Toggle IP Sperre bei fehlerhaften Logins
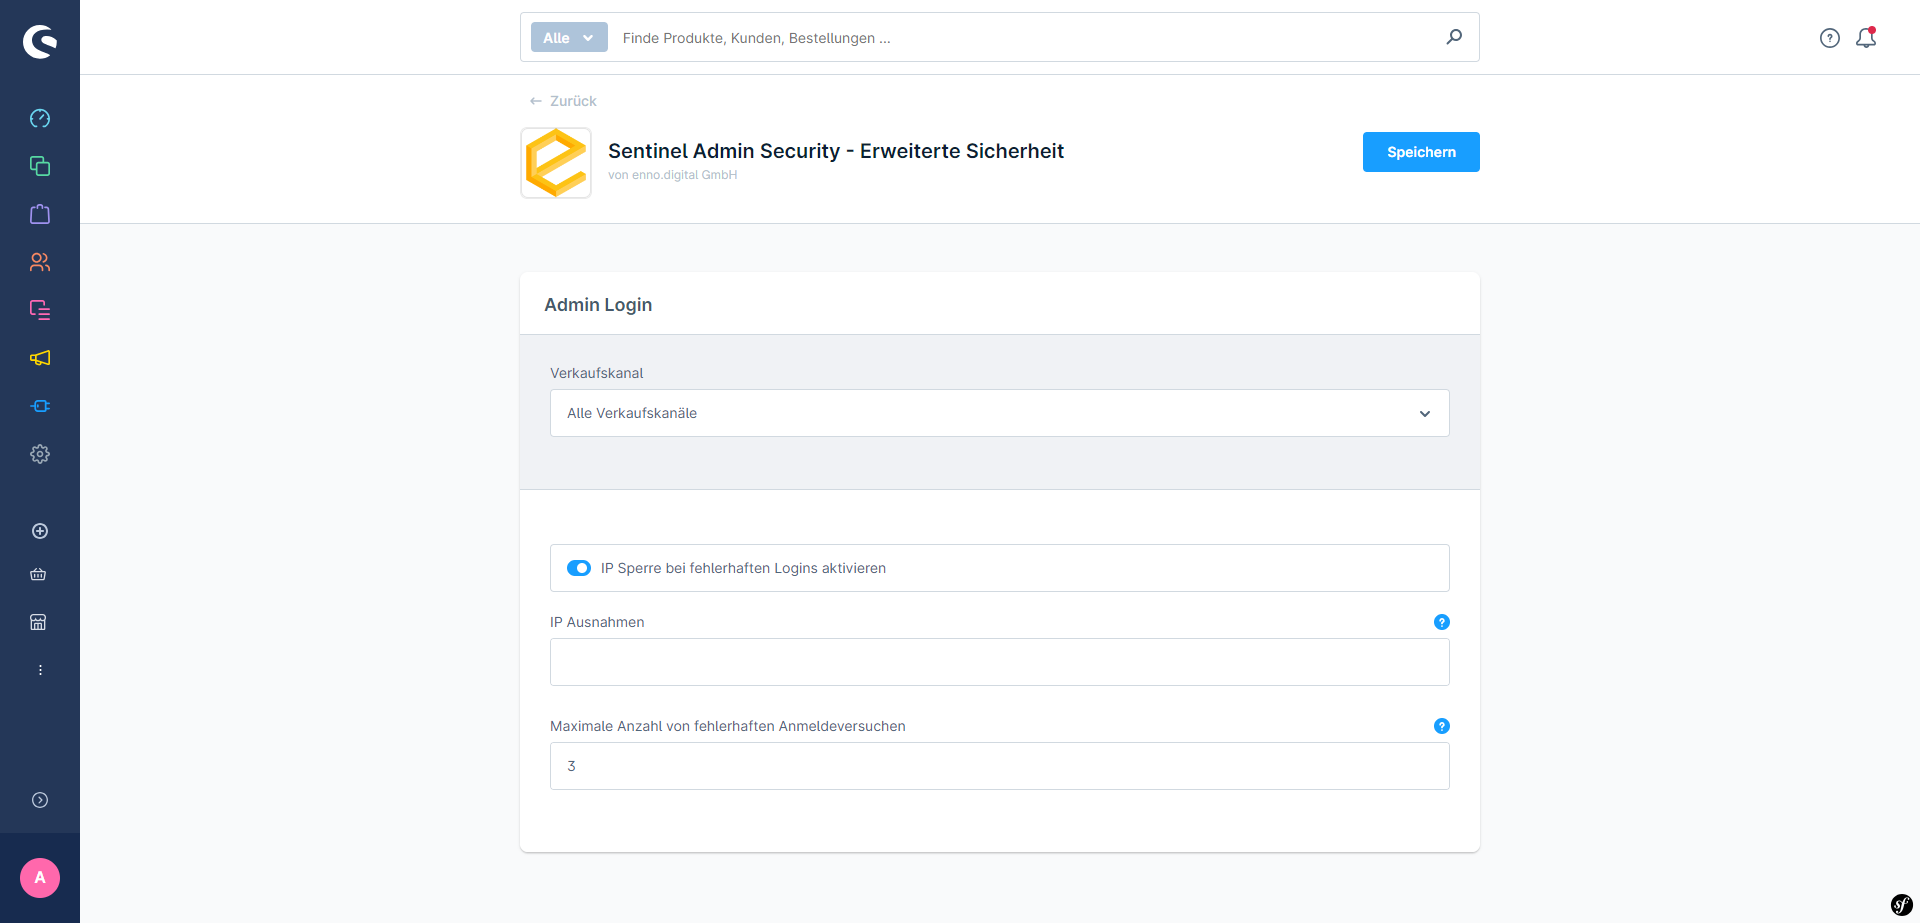The image size is (1920, 923). (579, 568)
